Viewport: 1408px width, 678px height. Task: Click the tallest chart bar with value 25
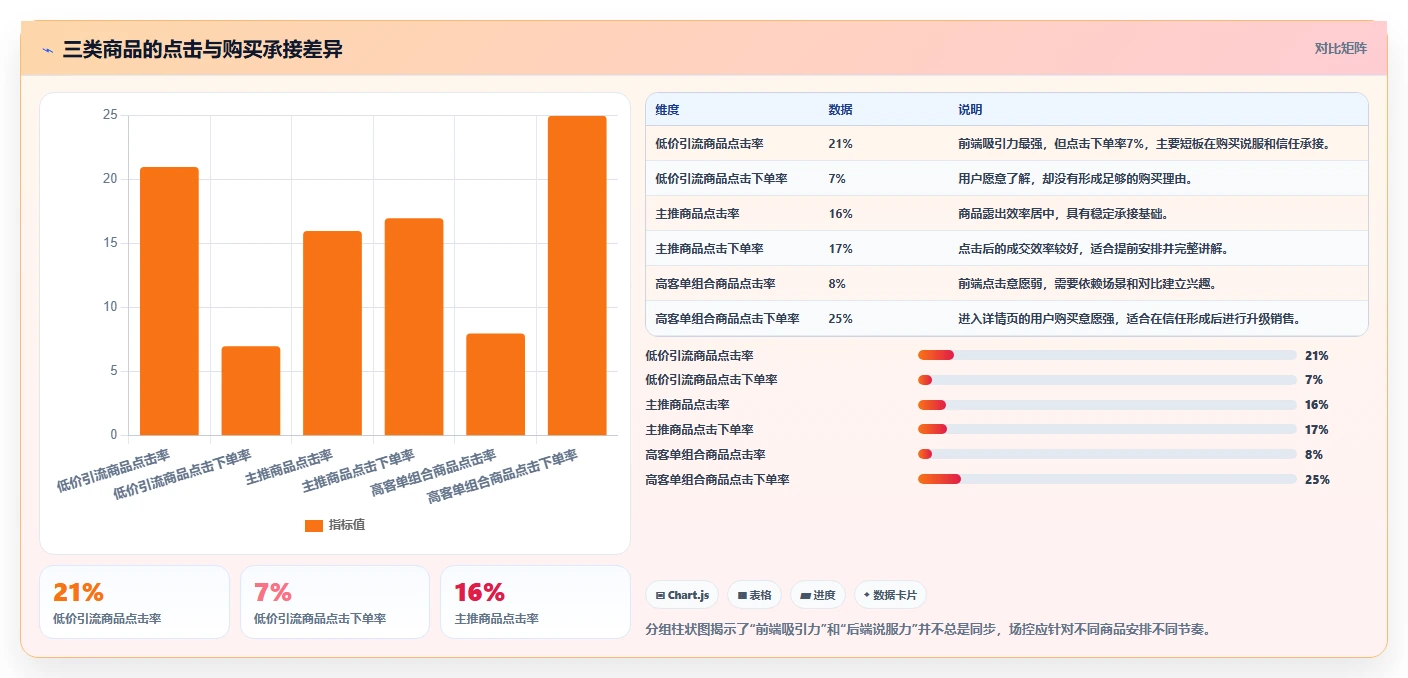pos(577,276)
